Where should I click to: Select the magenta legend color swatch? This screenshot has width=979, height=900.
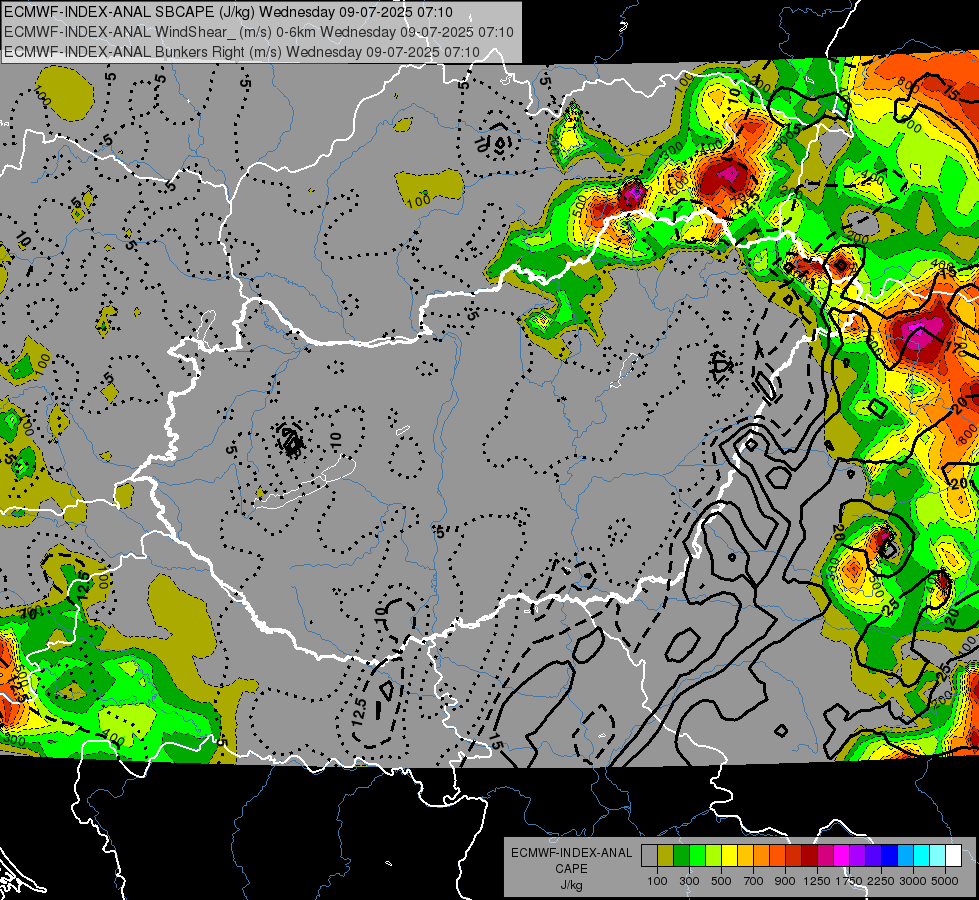pos(842,856)
